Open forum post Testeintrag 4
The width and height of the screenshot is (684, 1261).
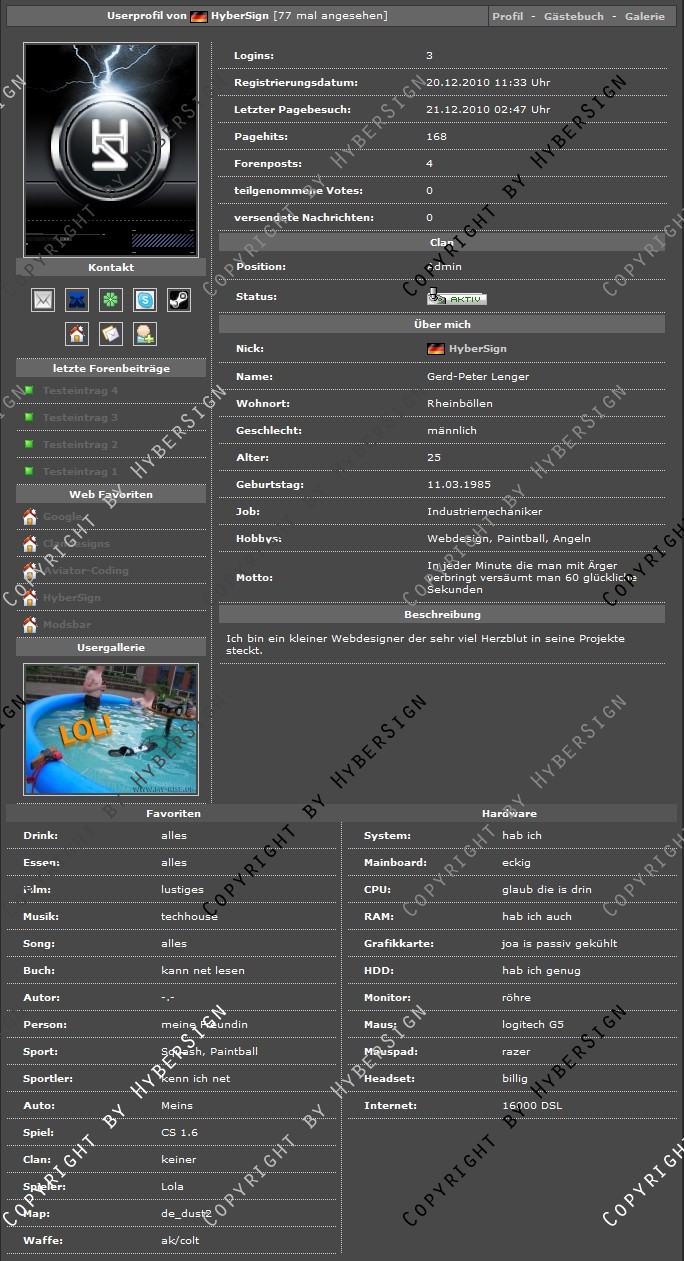pyautogui.click(x=80, y=391)
